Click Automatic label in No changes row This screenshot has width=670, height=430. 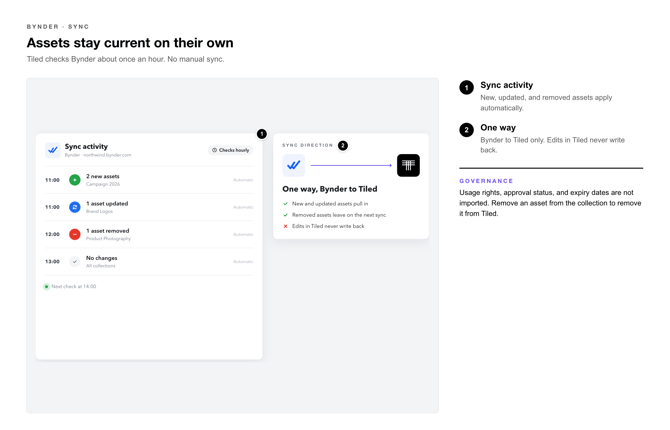[x=243, y=262]
